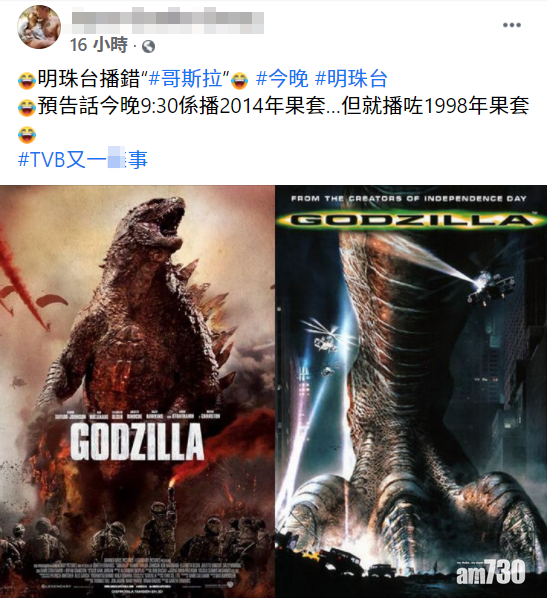Open the #TVB又一 hashtag link

(x=82, y=159)
